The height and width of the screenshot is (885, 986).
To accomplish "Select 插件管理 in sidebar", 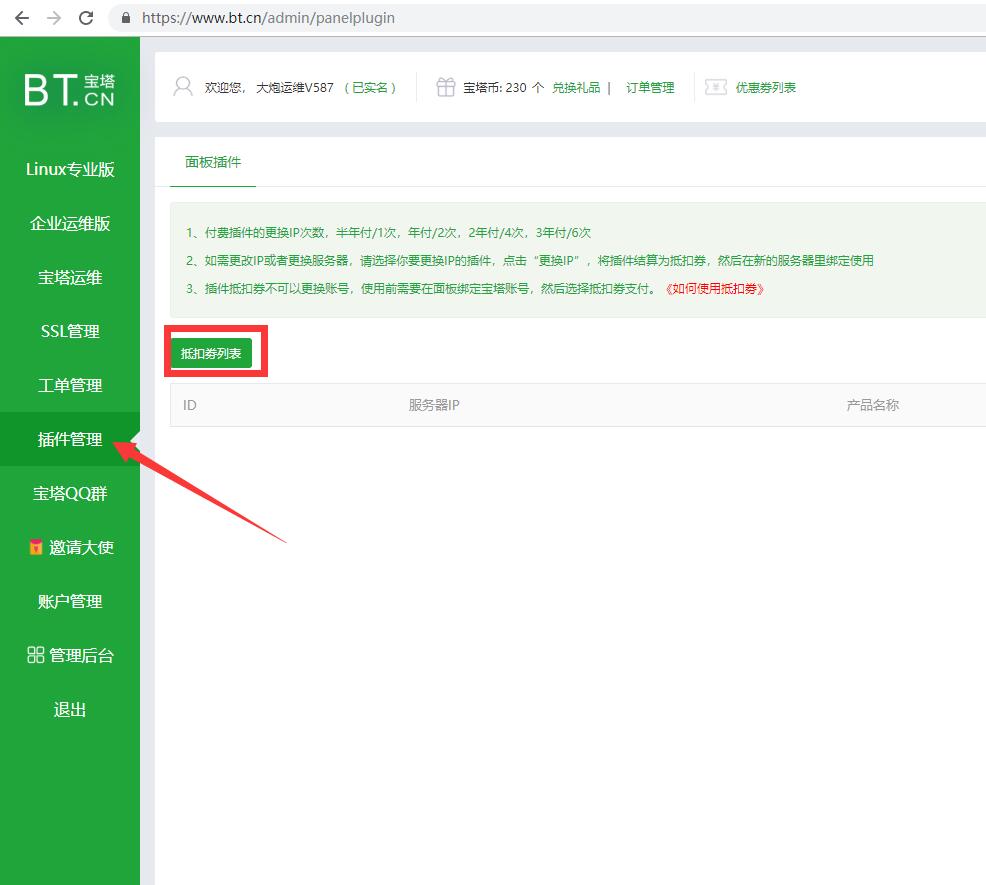I will [x=70, y=439].
